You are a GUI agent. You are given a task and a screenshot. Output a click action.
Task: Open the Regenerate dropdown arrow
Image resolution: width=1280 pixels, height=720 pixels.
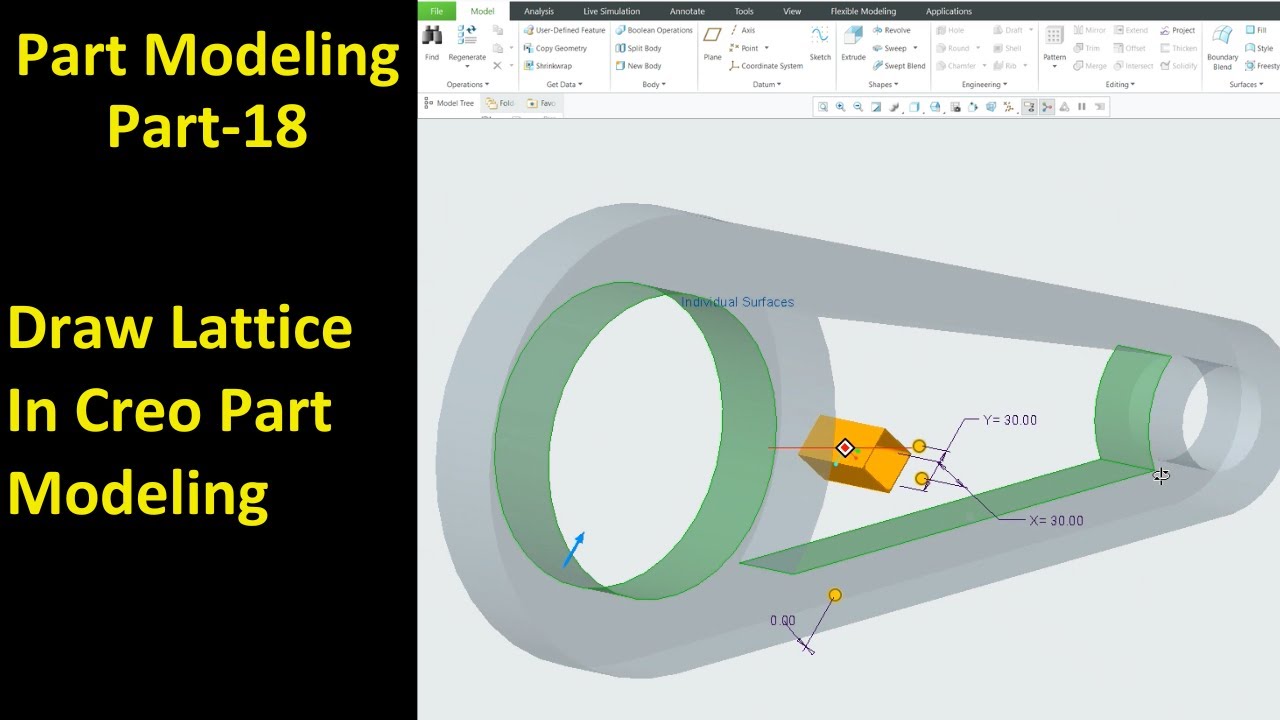tap(467, 67)
